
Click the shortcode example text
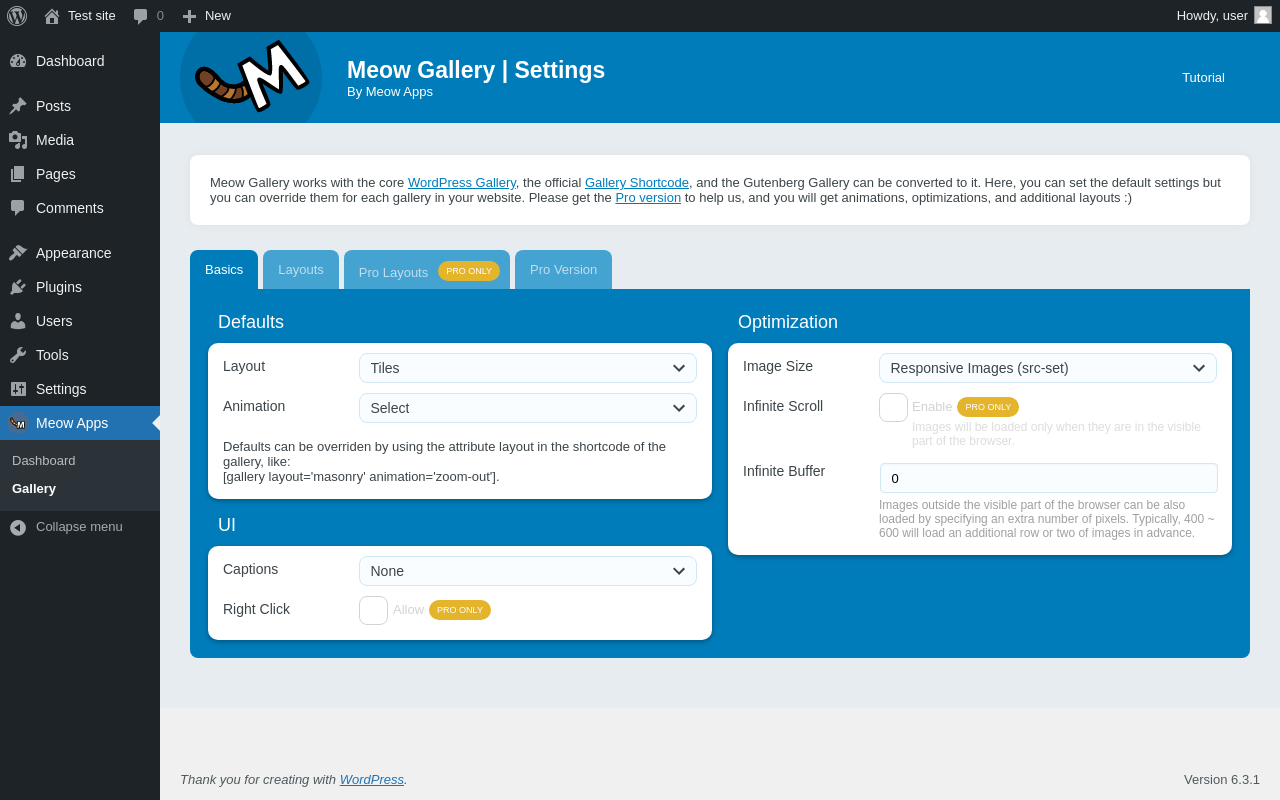coord(361,477)
